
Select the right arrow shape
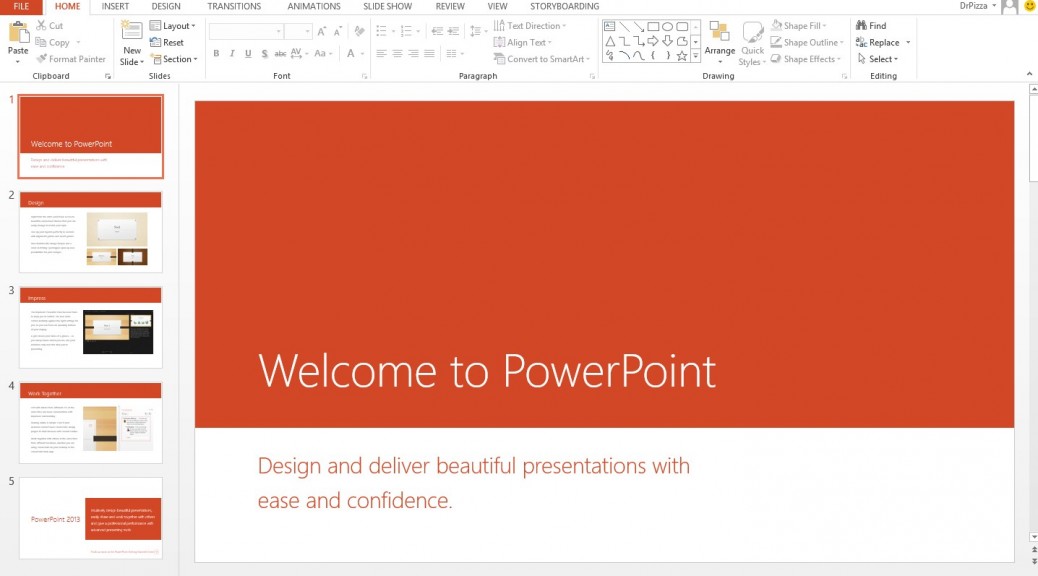[653, 41]
